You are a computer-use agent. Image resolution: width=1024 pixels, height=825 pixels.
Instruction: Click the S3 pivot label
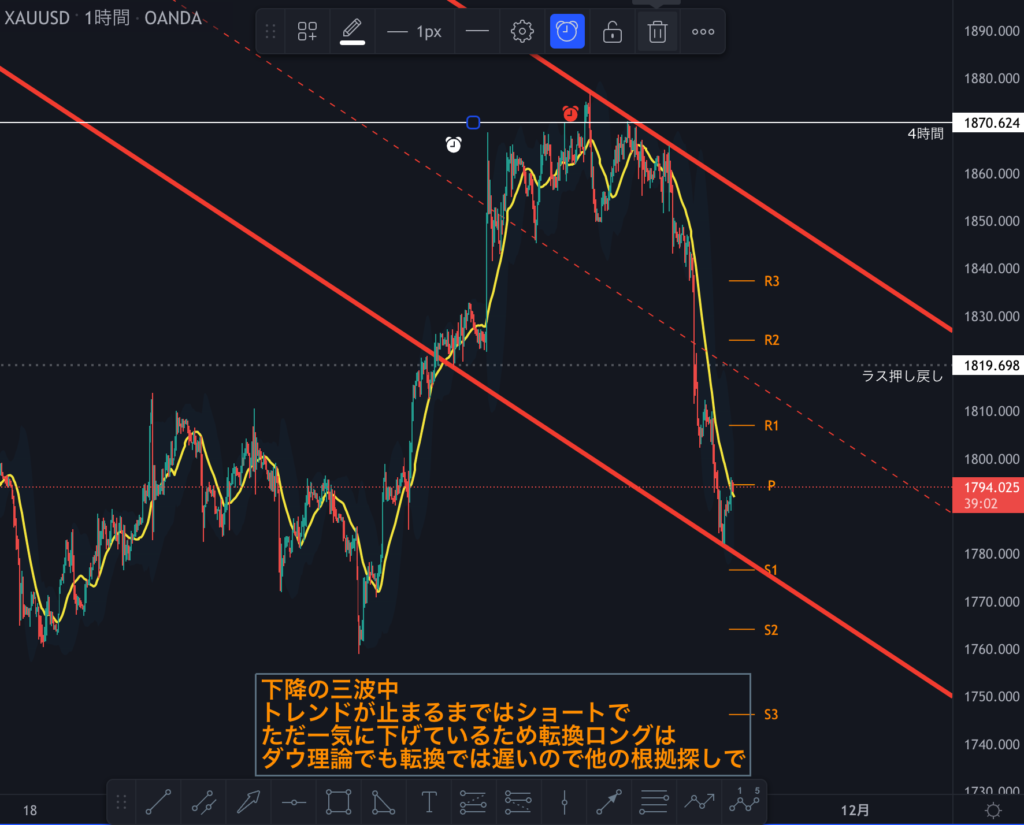(771, 715)
